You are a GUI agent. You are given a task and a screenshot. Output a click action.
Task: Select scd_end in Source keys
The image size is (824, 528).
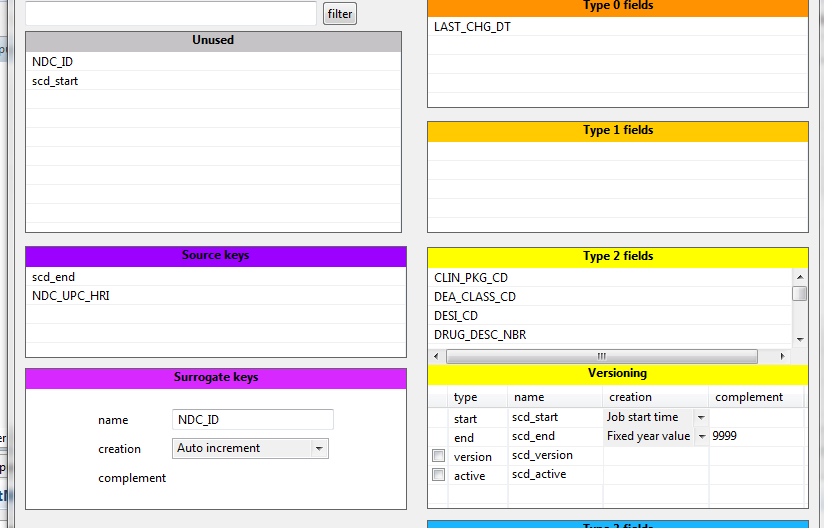(x=215, y=277)
